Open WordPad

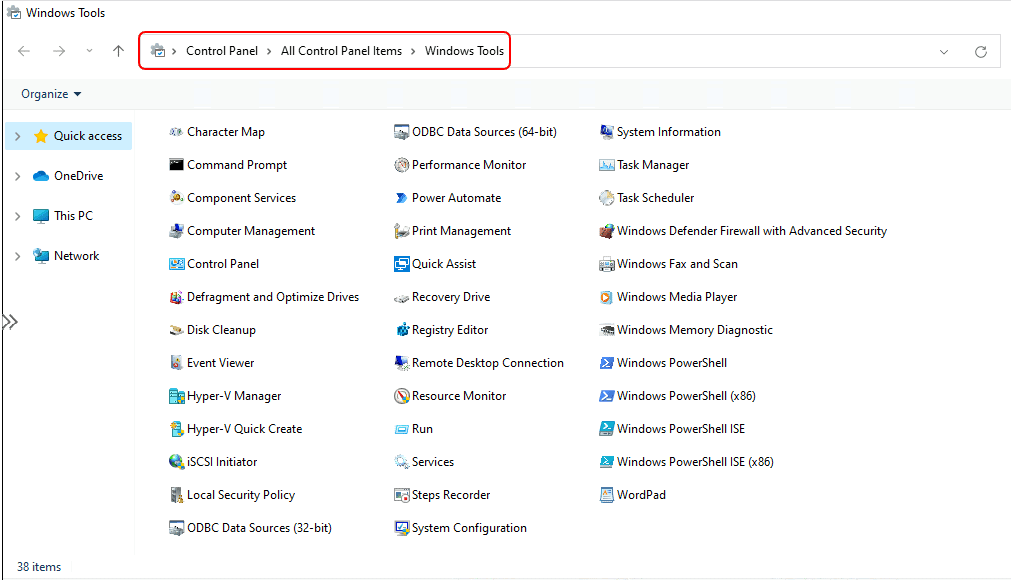[x=639, y=494]
